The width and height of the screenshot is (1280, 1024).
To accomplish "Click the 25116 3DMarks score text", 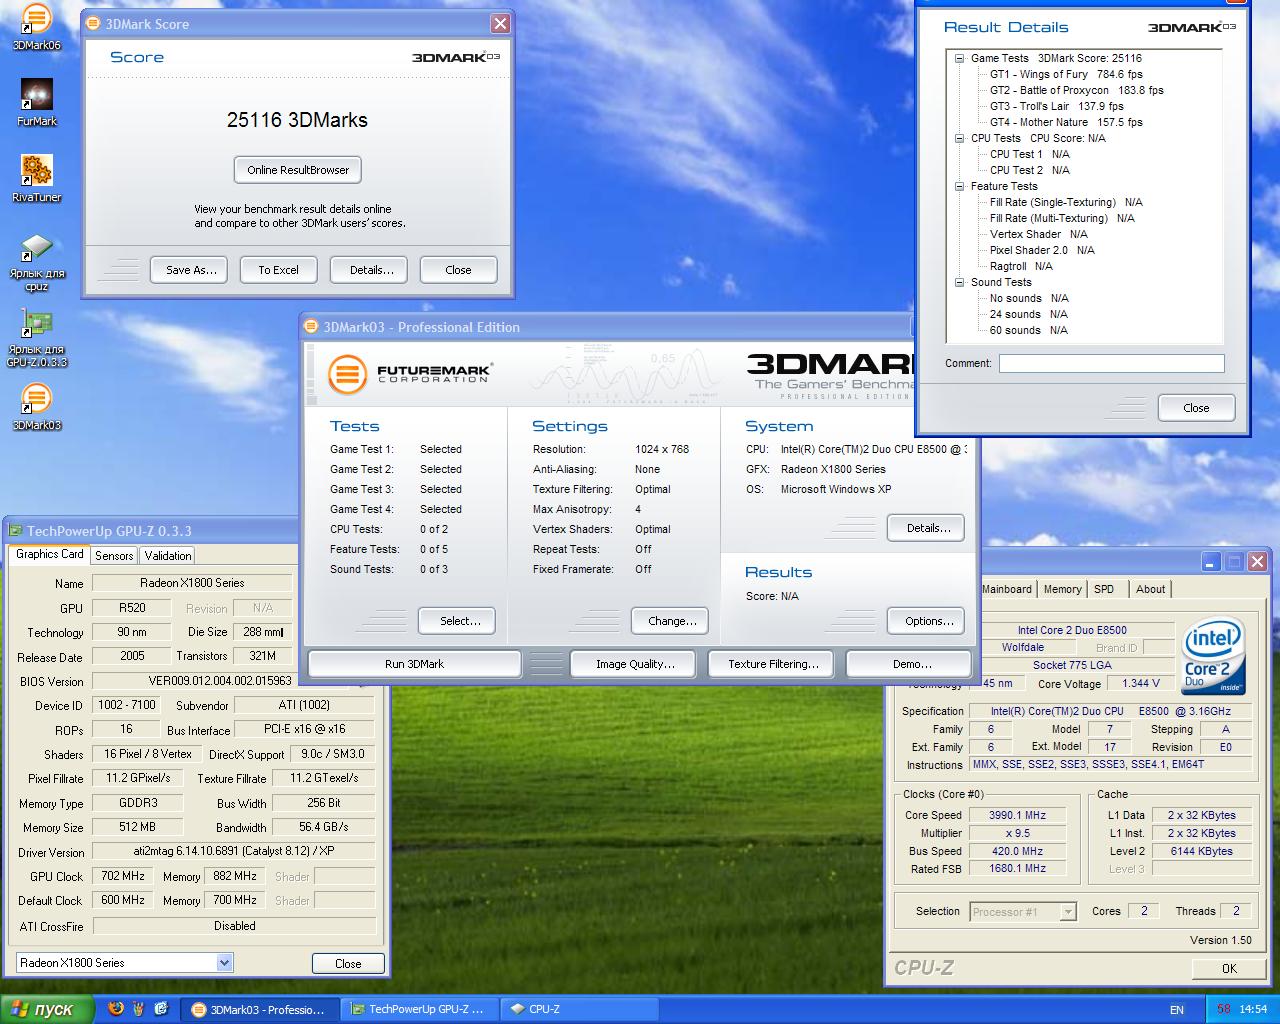I will pyautogui.click(x=297, y=120).
